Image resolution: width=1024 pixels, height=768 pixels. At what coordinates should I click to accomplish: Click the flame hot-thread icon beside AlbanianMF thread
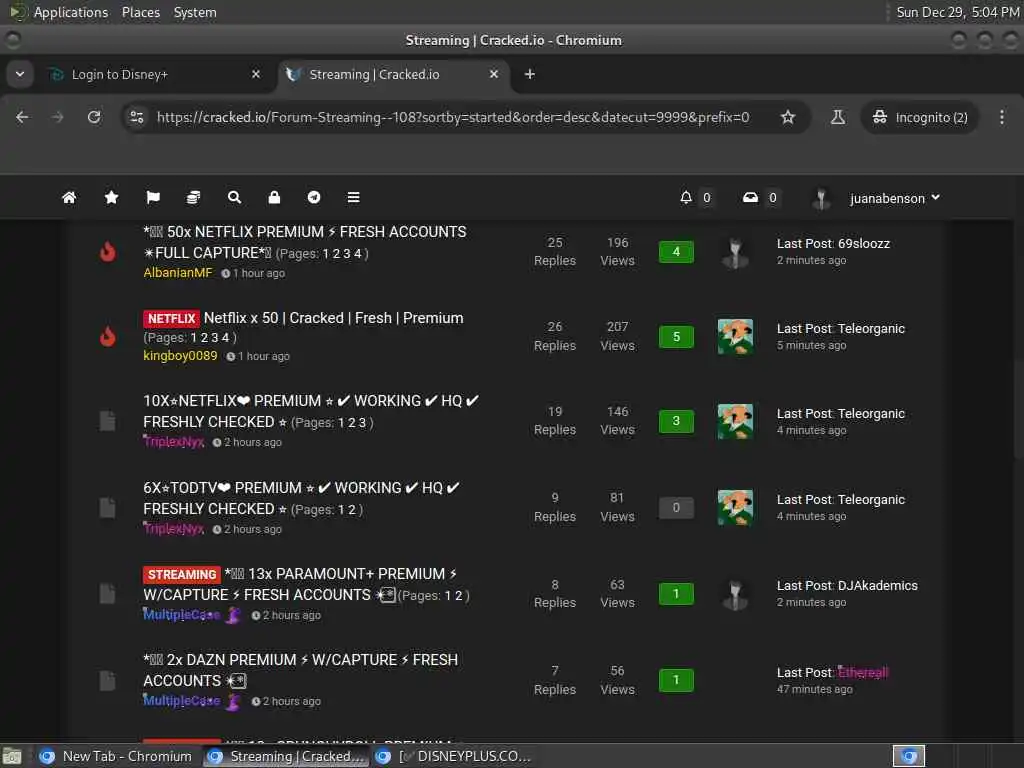[108, 251]
